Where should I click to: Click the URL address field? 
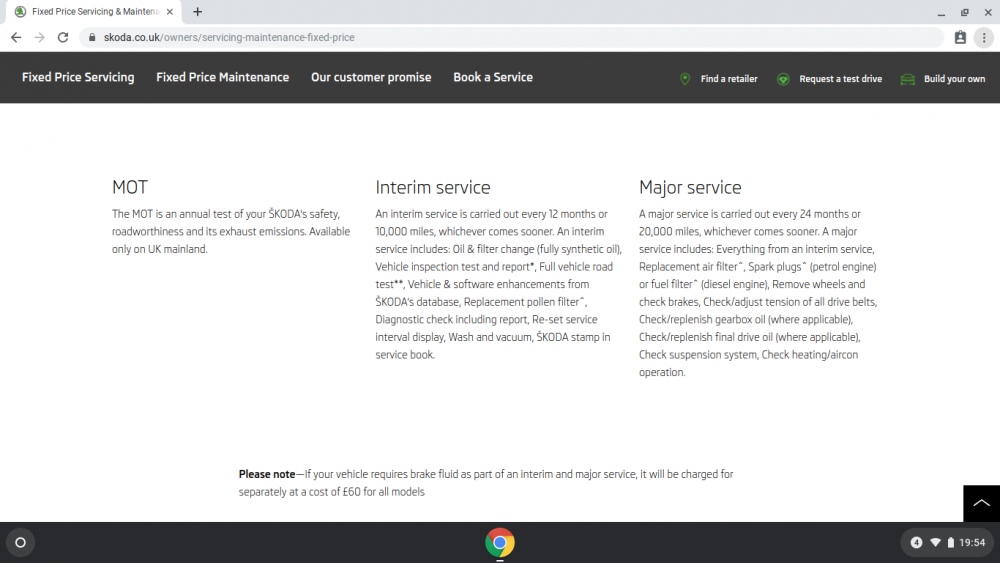pyautogui.click(x=511, y=38)
